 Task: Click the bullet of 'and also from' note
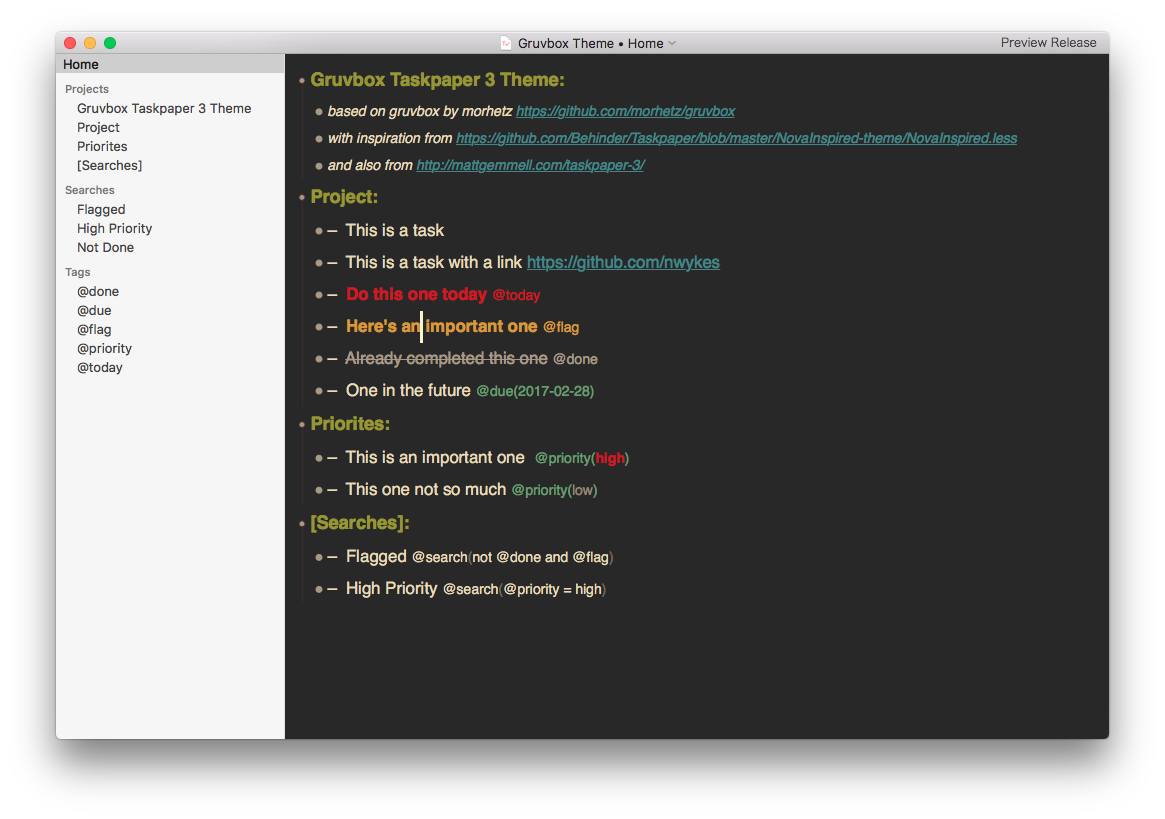click(x=319, y=166)
